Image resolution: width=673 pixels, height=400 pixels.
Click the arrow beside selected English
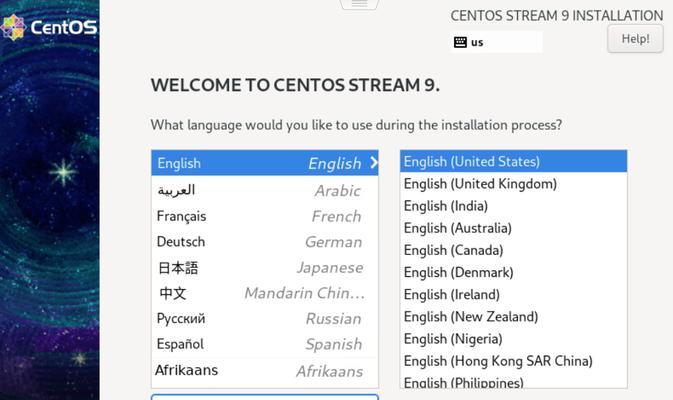pos(373,163)
